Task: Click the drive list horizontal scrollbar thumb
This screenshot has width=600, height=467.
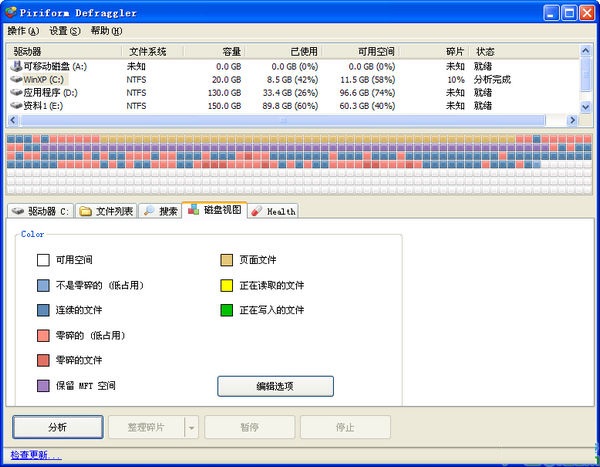Action: [283, 120]
